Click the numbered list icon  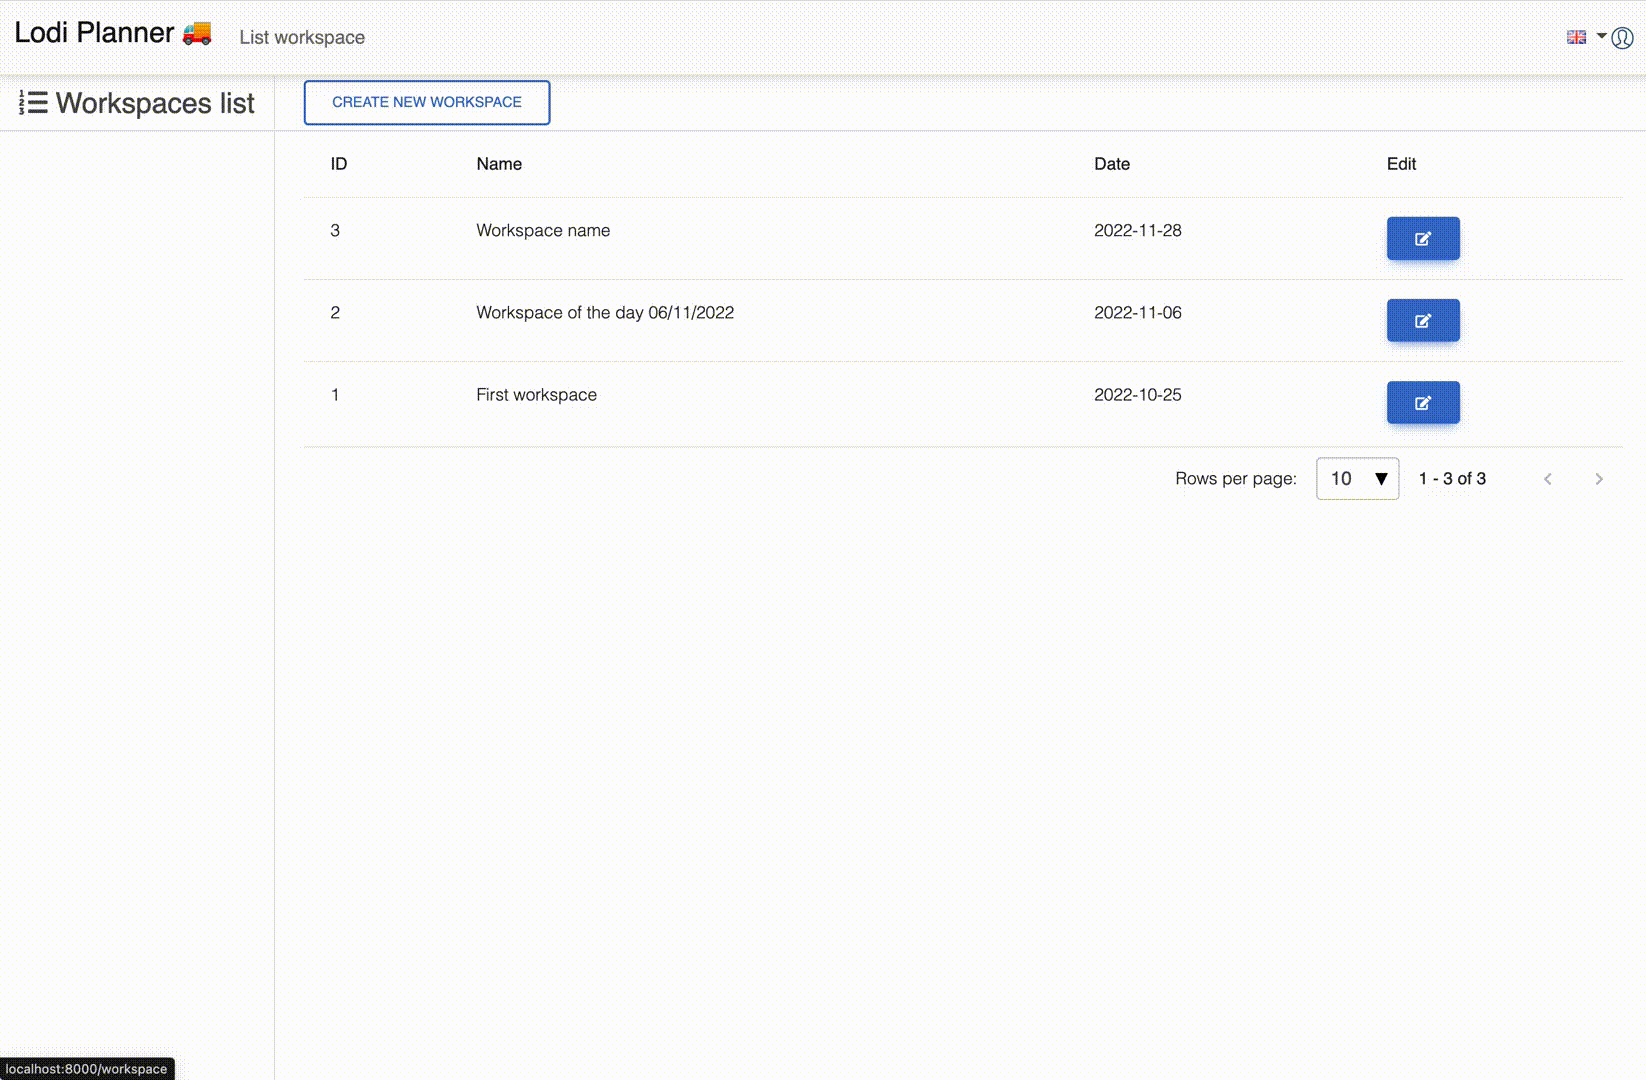(33, 103)
